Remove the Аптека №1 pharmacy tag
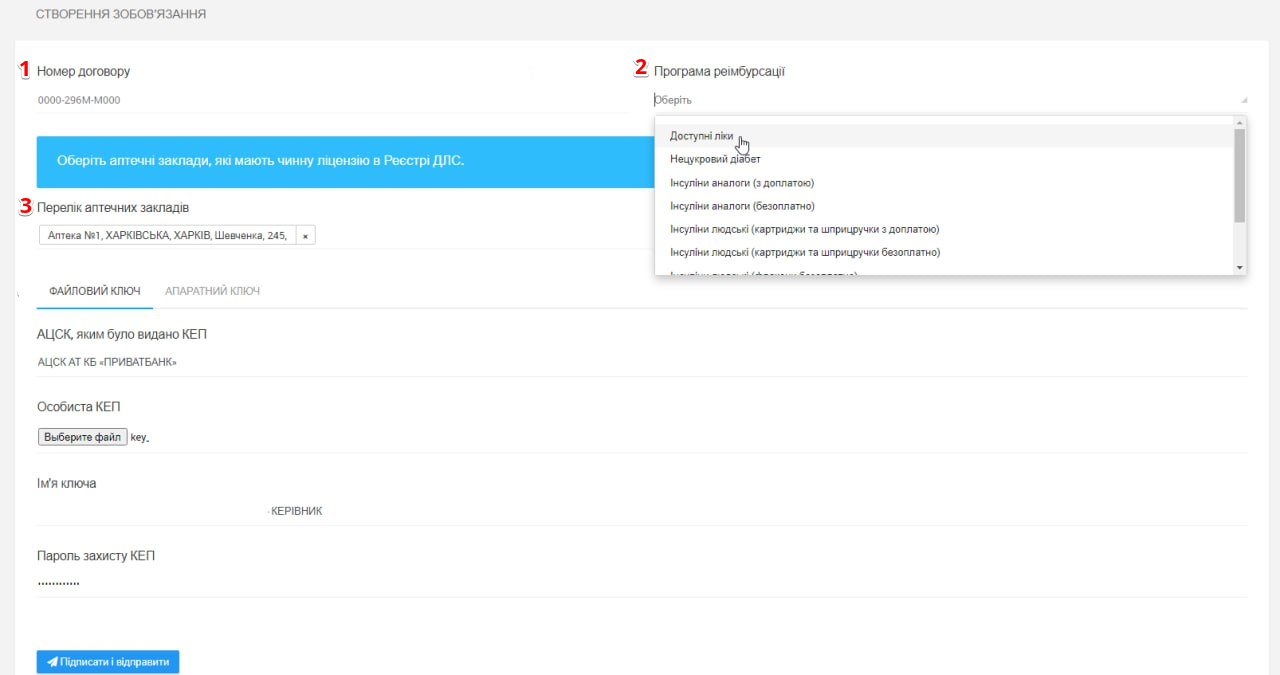This screenshot has height=675, width=1280. pyautogui.click(x=305, y=236)
